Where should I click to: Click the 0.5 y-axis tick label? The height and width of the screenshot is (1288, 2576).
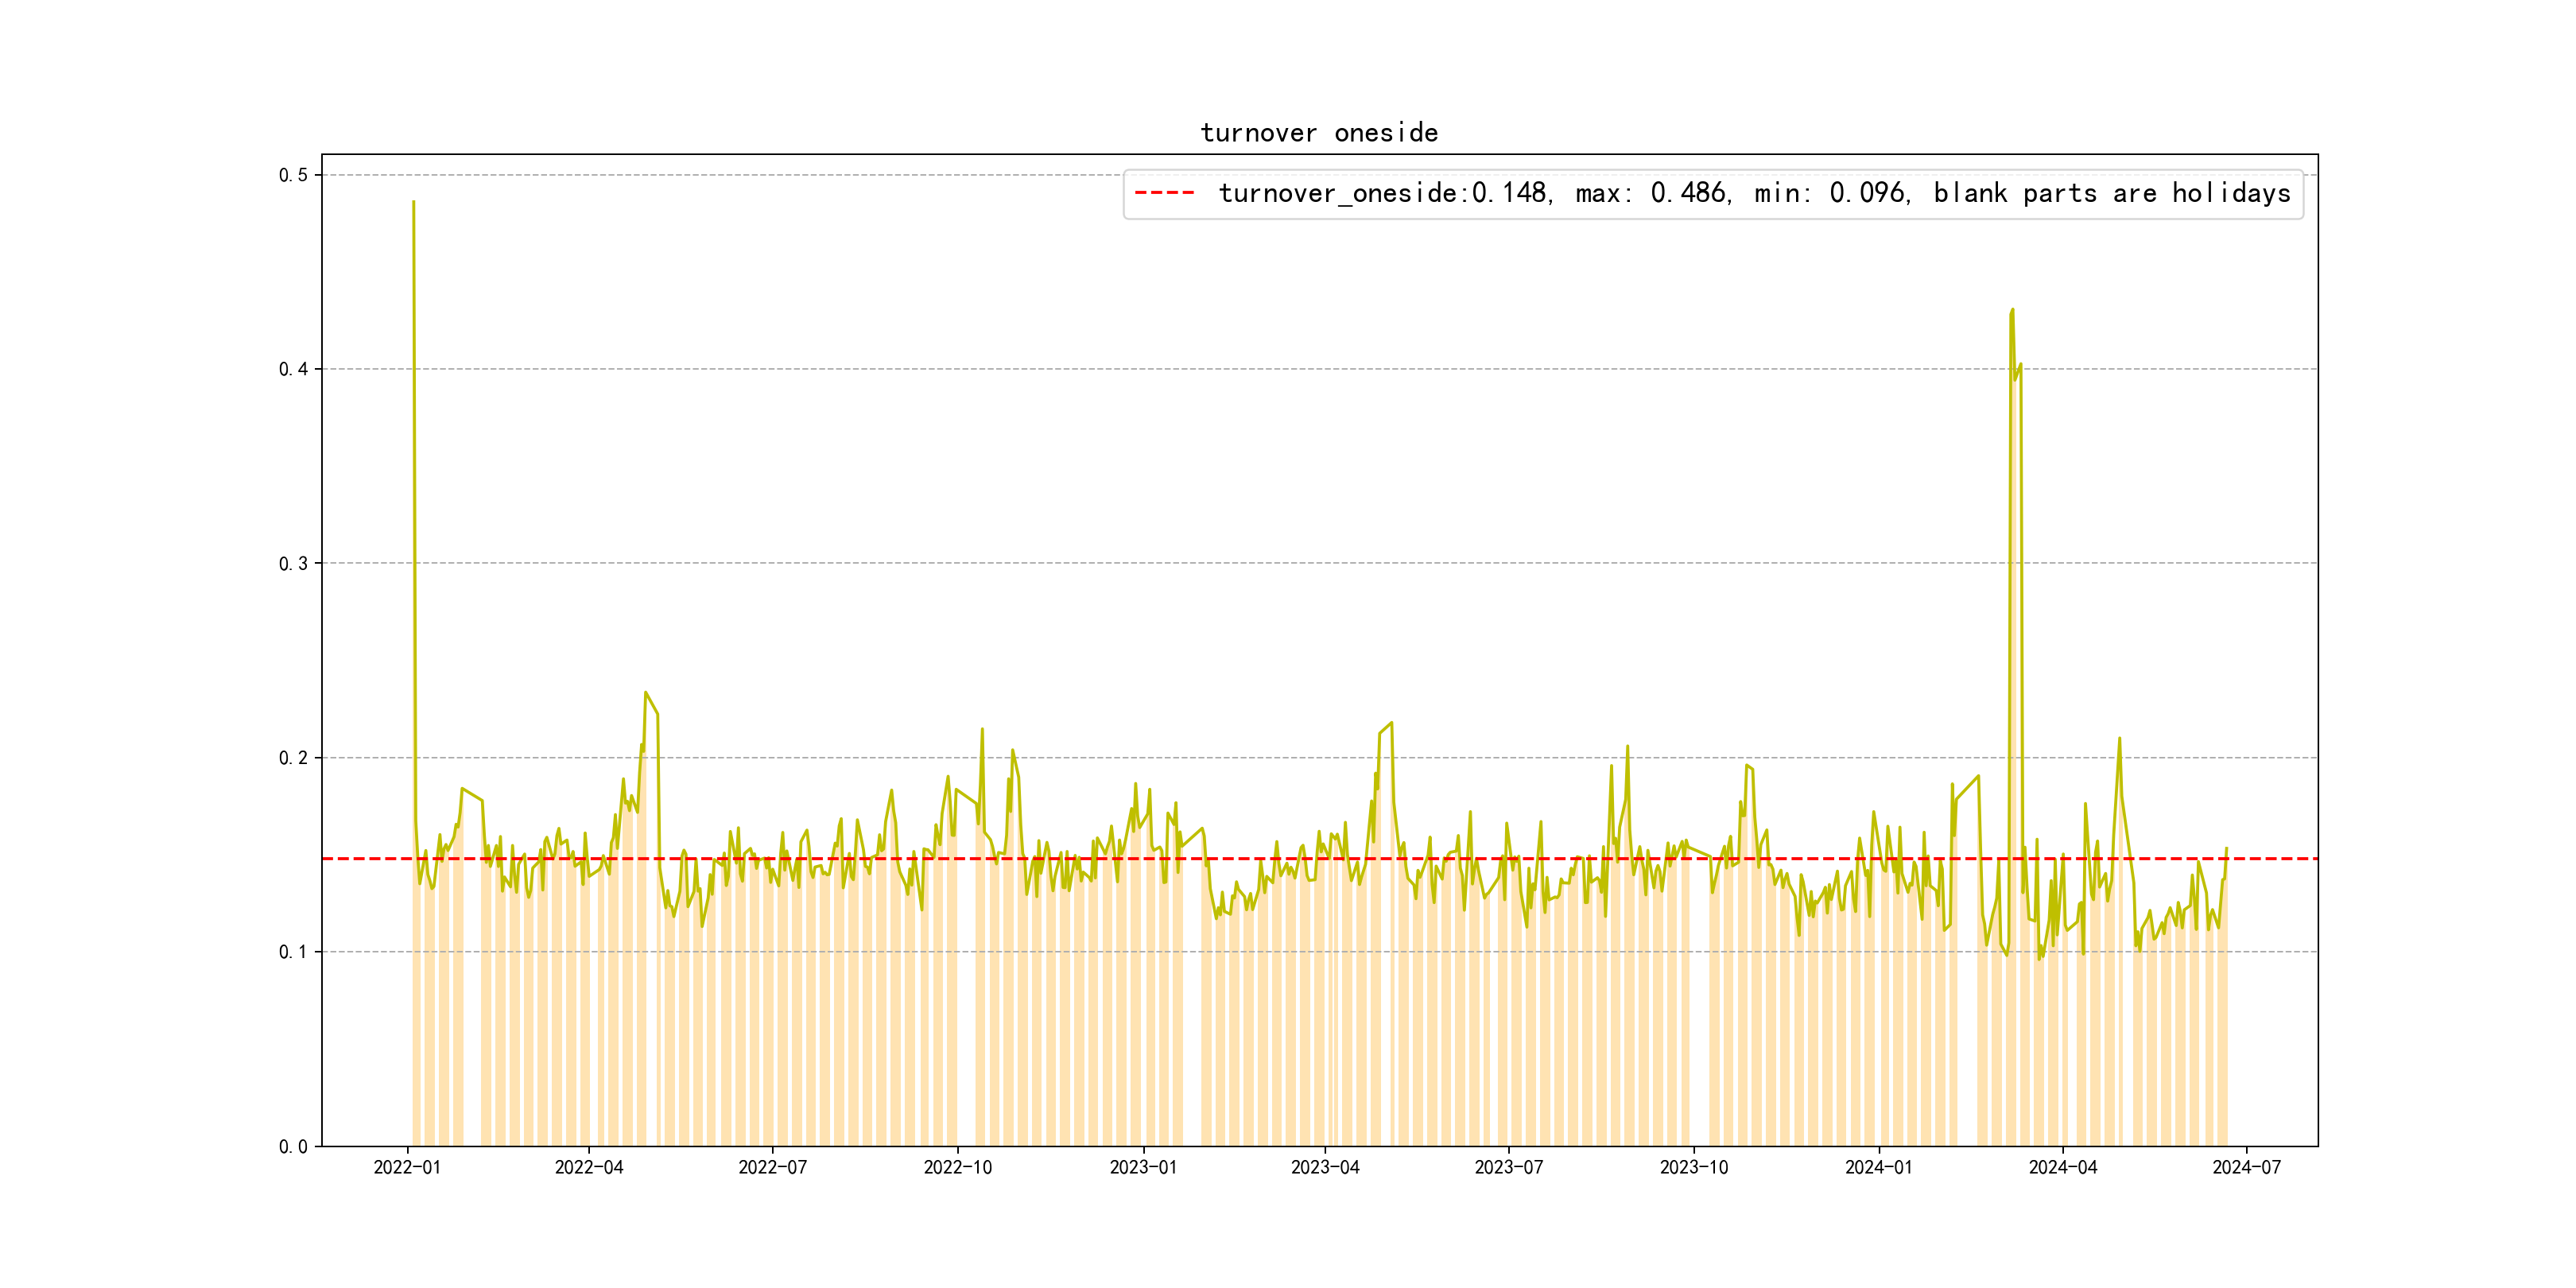click(293, 175)
